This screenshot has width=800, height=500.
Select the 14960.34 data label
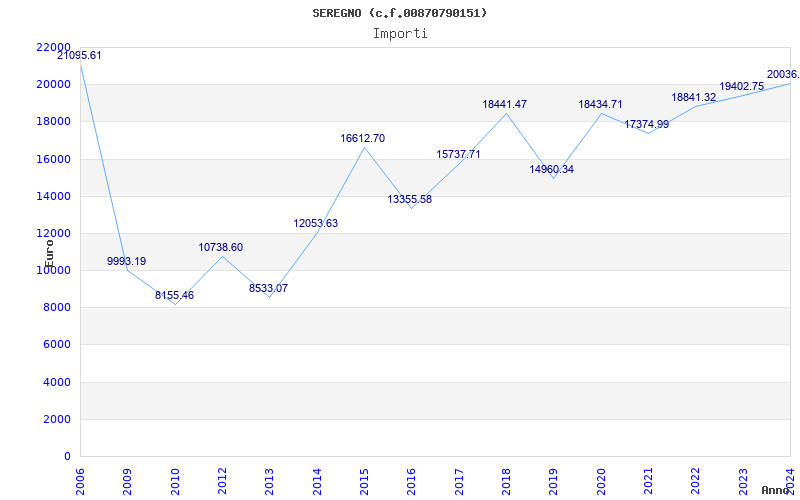point(552,169)
